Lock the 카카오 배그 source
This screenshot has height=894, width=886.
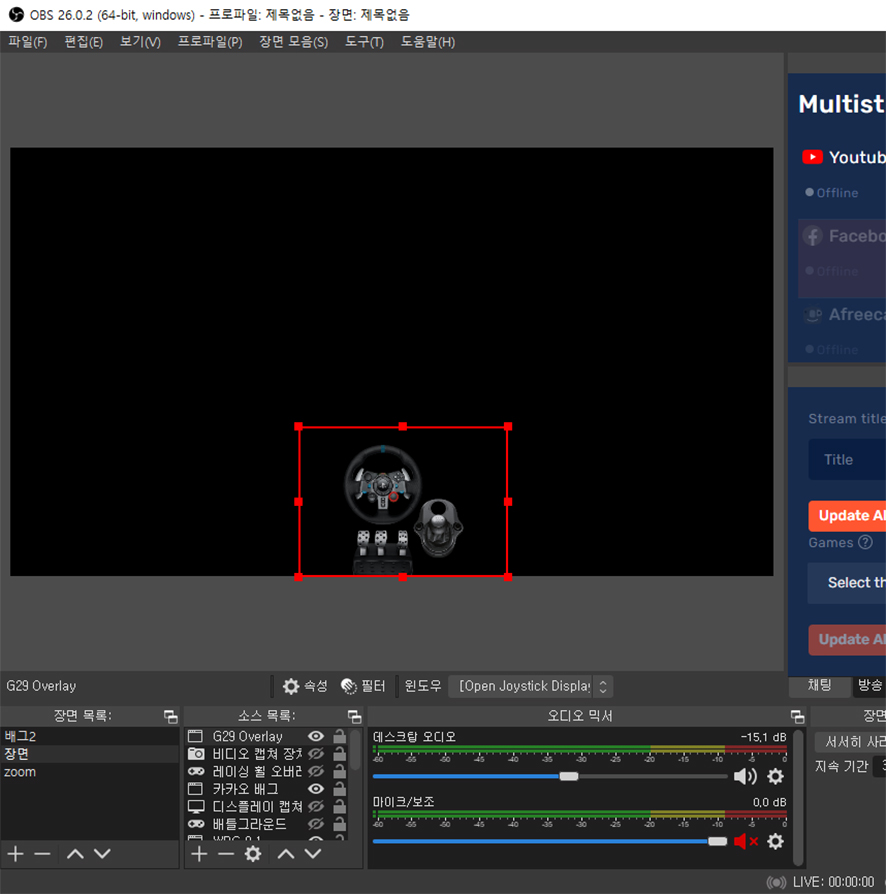pyautogui.click(x=339, y=789)
